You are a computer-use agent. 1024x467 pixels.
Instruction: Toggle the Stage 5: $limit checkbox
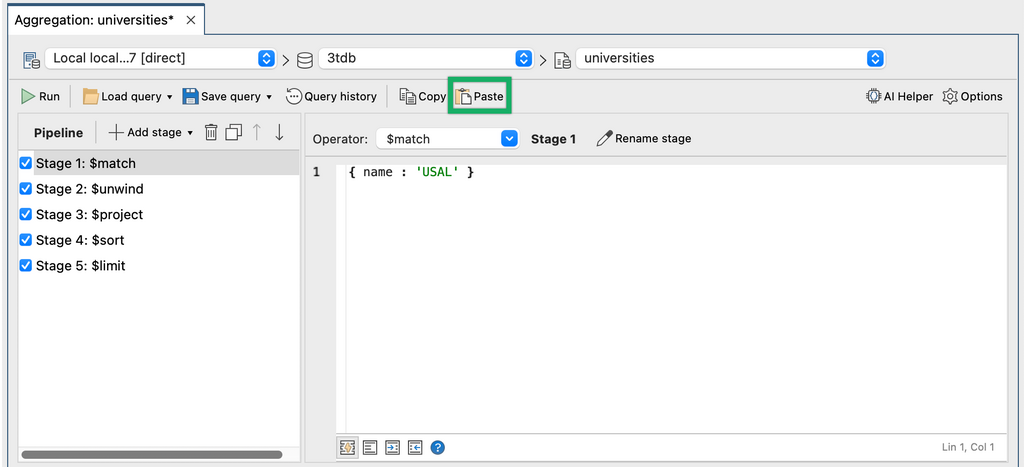coord(27,267)
